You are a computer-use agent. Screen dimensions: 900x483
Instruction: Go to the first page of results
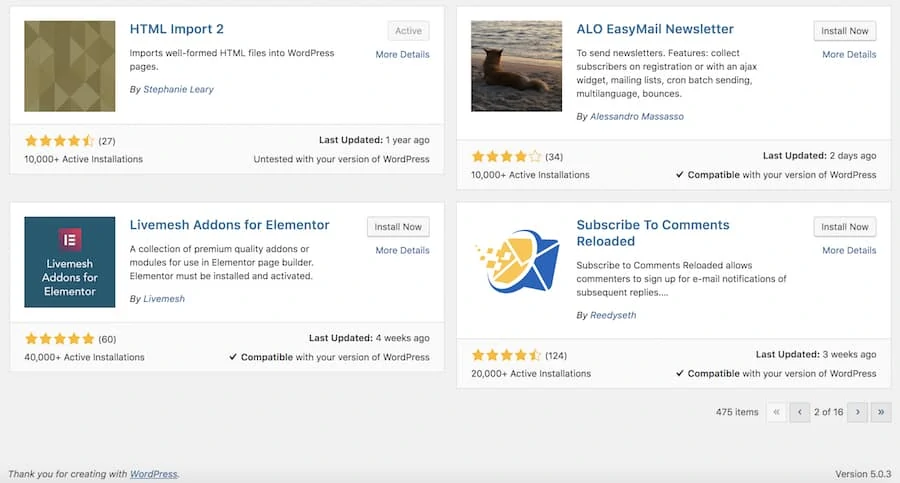[776, 412]
